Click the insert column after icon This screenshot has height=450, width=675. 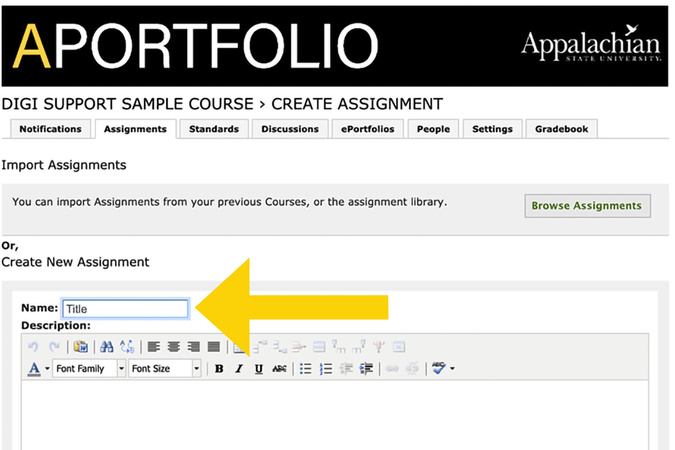tap(359, 347)
